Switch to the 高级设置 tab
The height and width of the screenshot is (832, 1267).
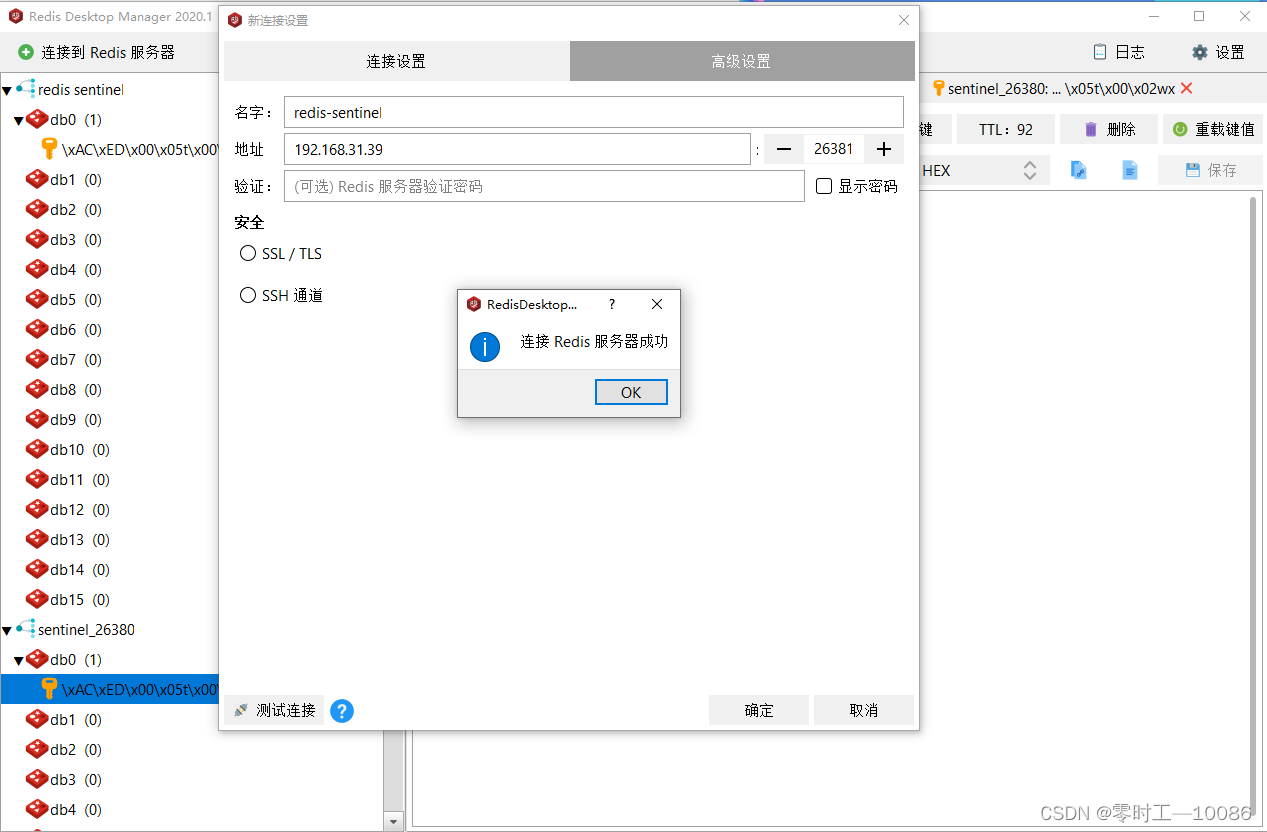(741, 61)
